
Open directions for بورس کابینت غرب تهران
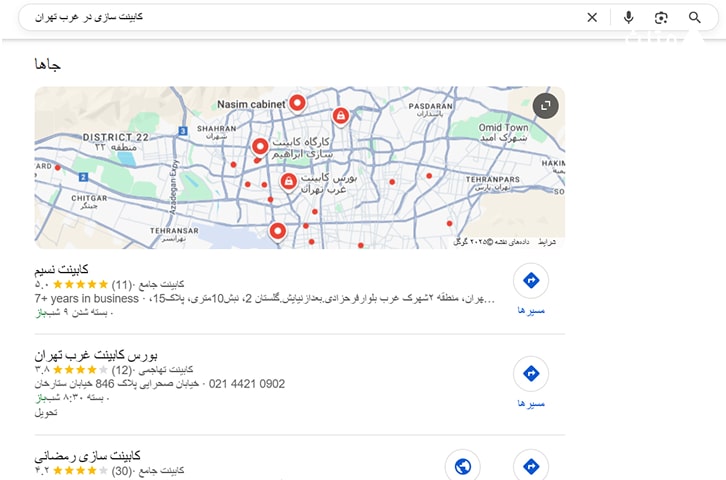pos(531,373)
